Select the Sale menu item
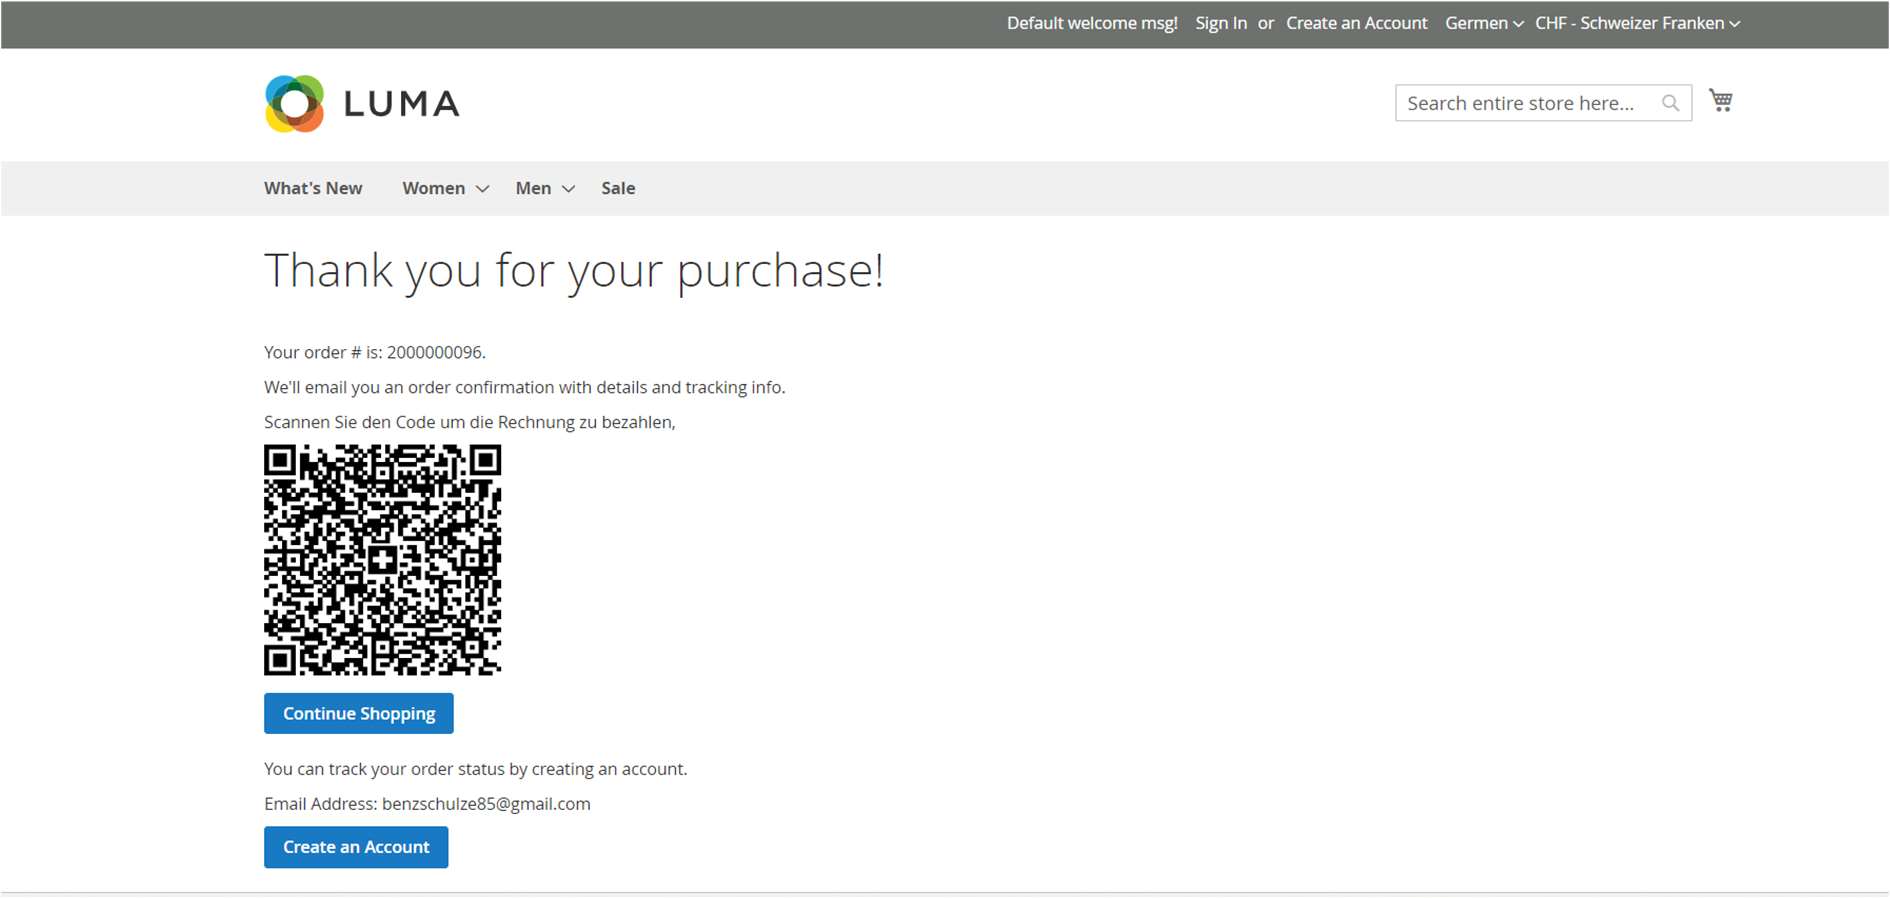Image resolution: width=1890 pixels, height=898 pixels. click(618, 188)
